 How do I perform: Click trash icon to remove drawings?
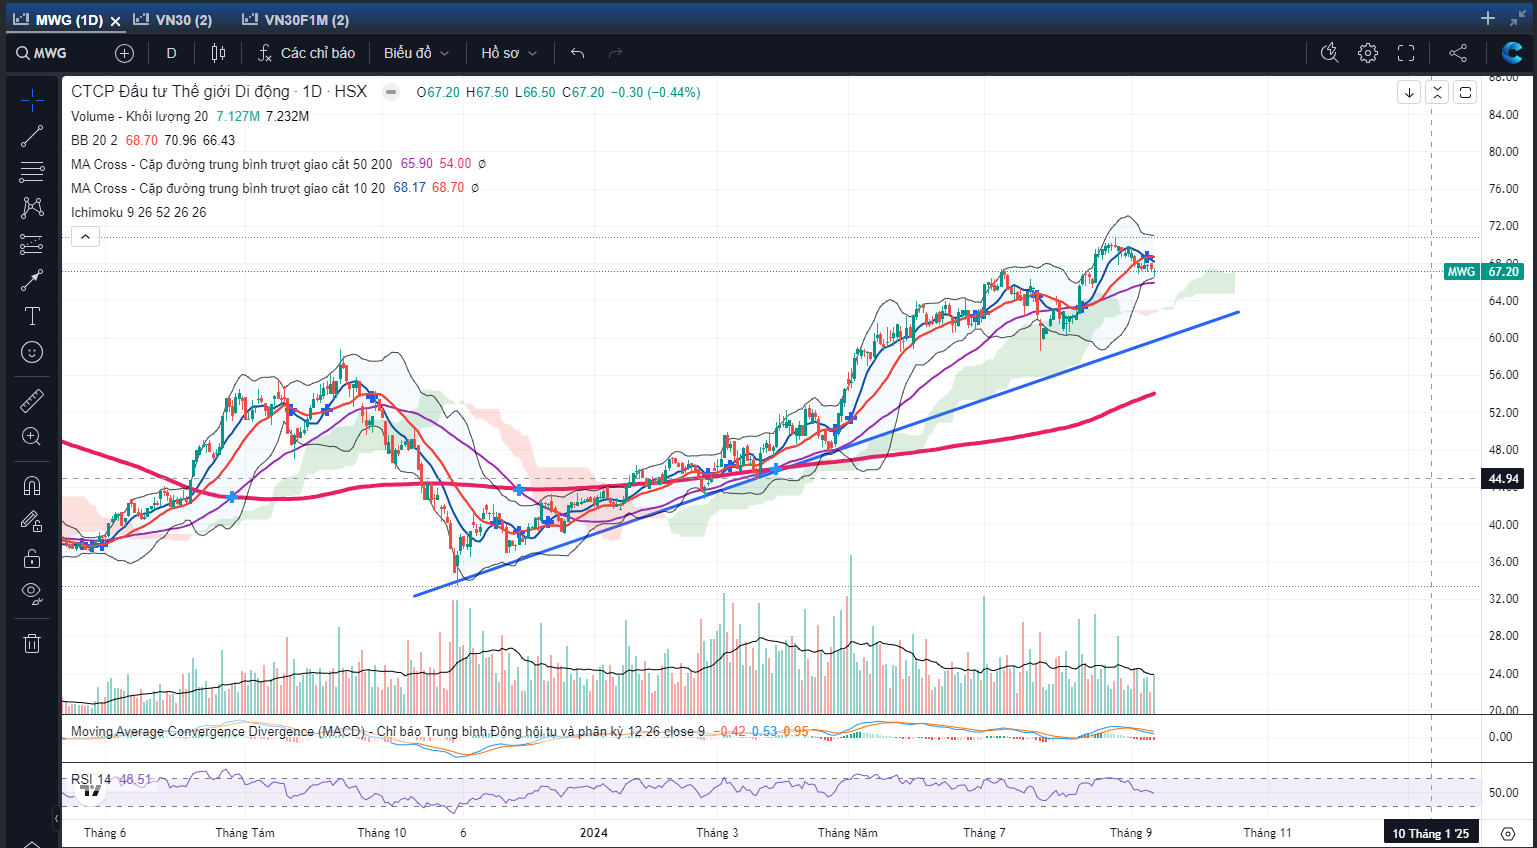coord(32,643)
